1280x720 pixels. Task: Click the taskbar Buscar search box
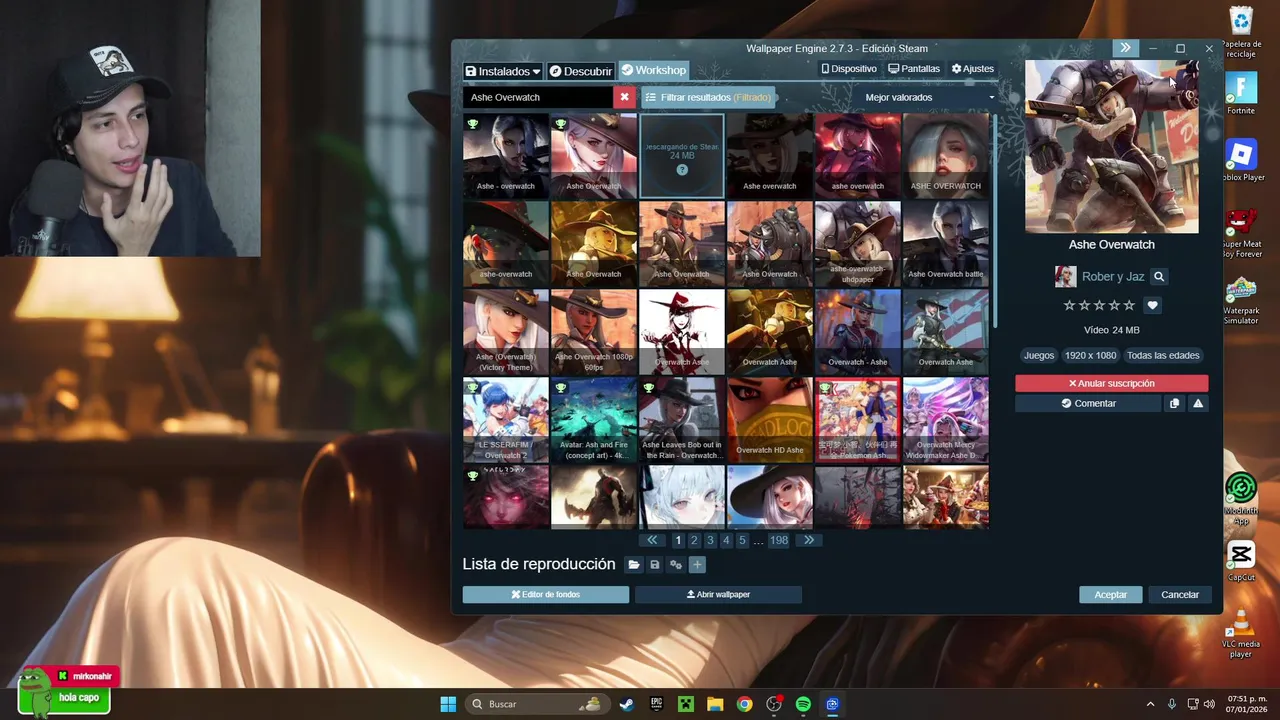tap(537, 704)
